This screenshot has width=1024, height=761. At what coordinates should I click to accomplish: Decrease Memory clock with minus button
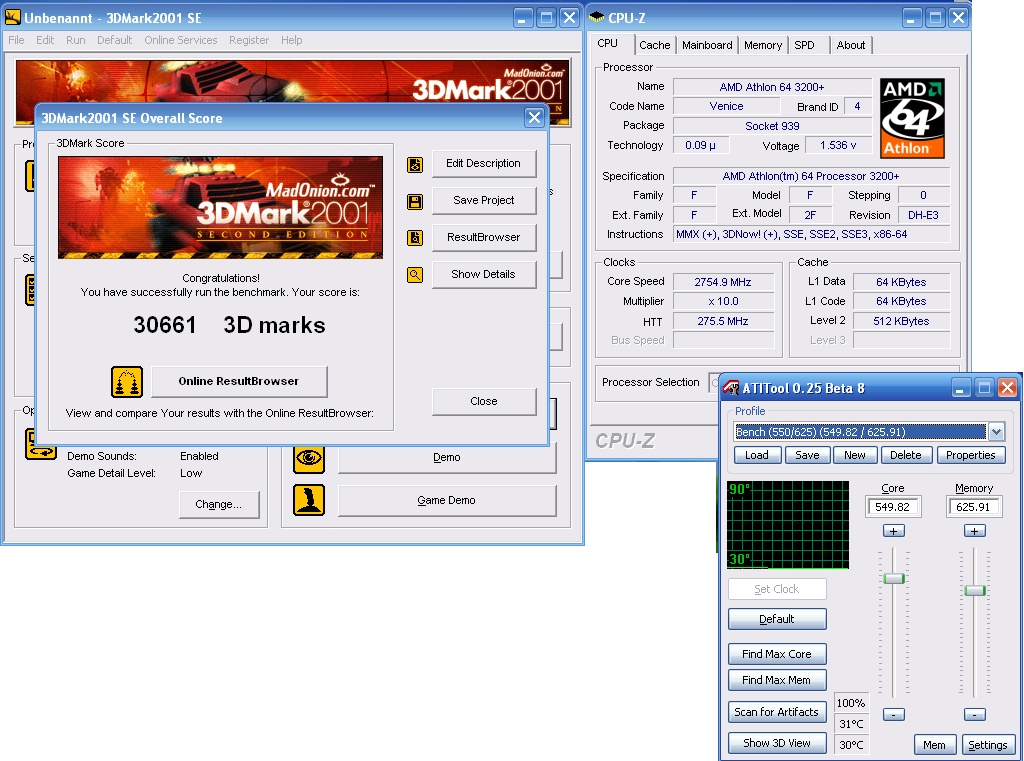click(974, 715)
